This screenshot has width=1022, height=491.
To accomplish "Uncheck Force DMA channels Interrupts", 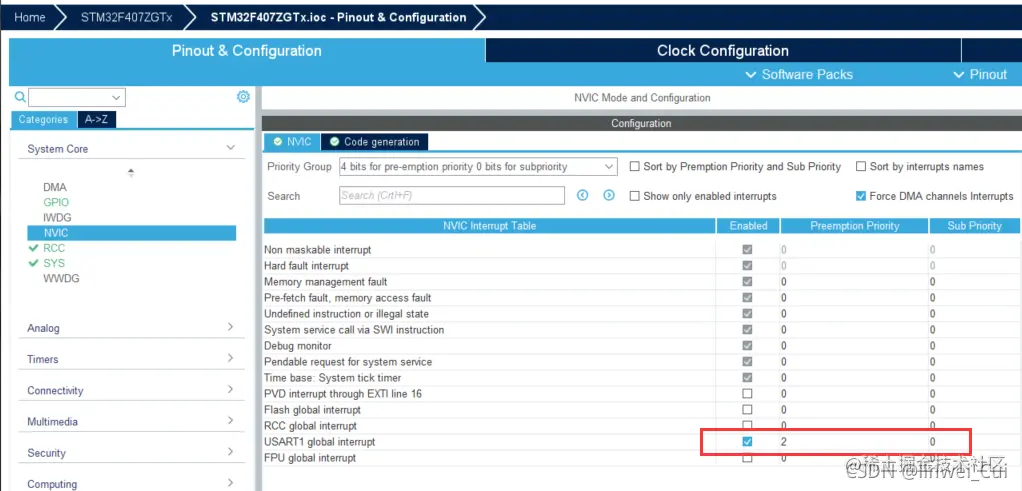I will point(860,196).
